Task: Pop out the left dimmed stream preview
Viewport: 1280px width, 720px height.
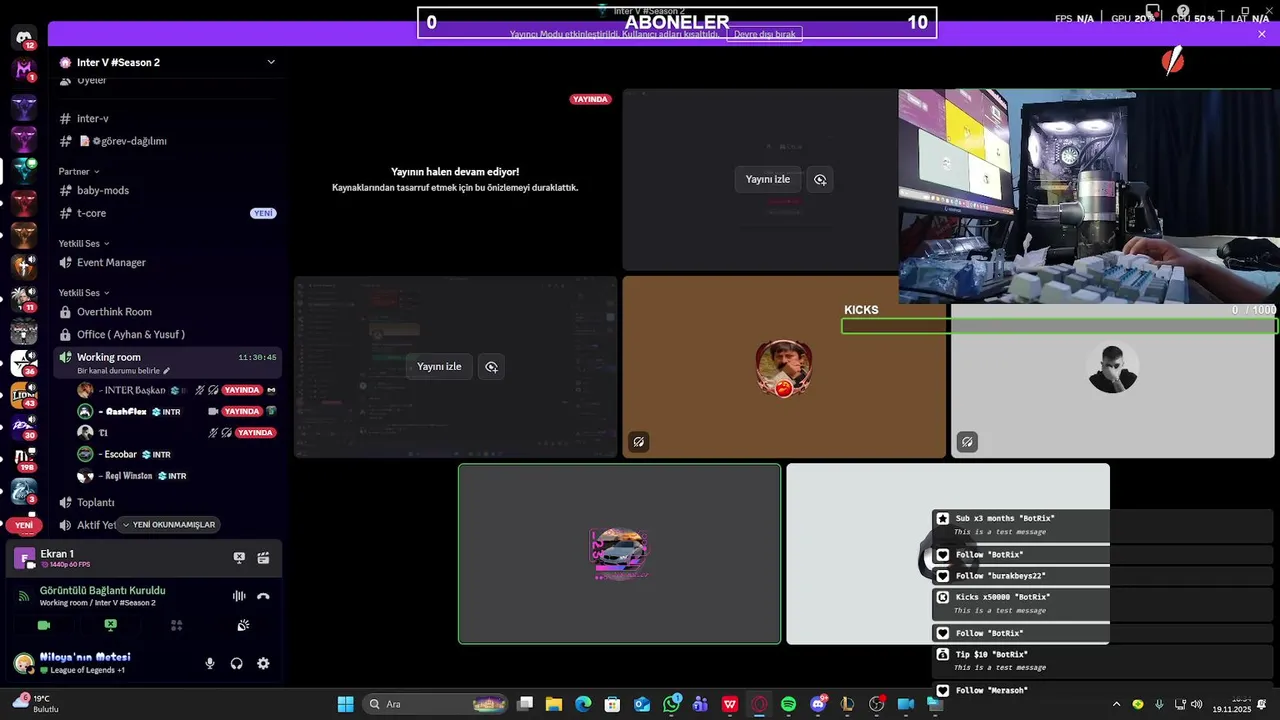Action: point(491,367)
